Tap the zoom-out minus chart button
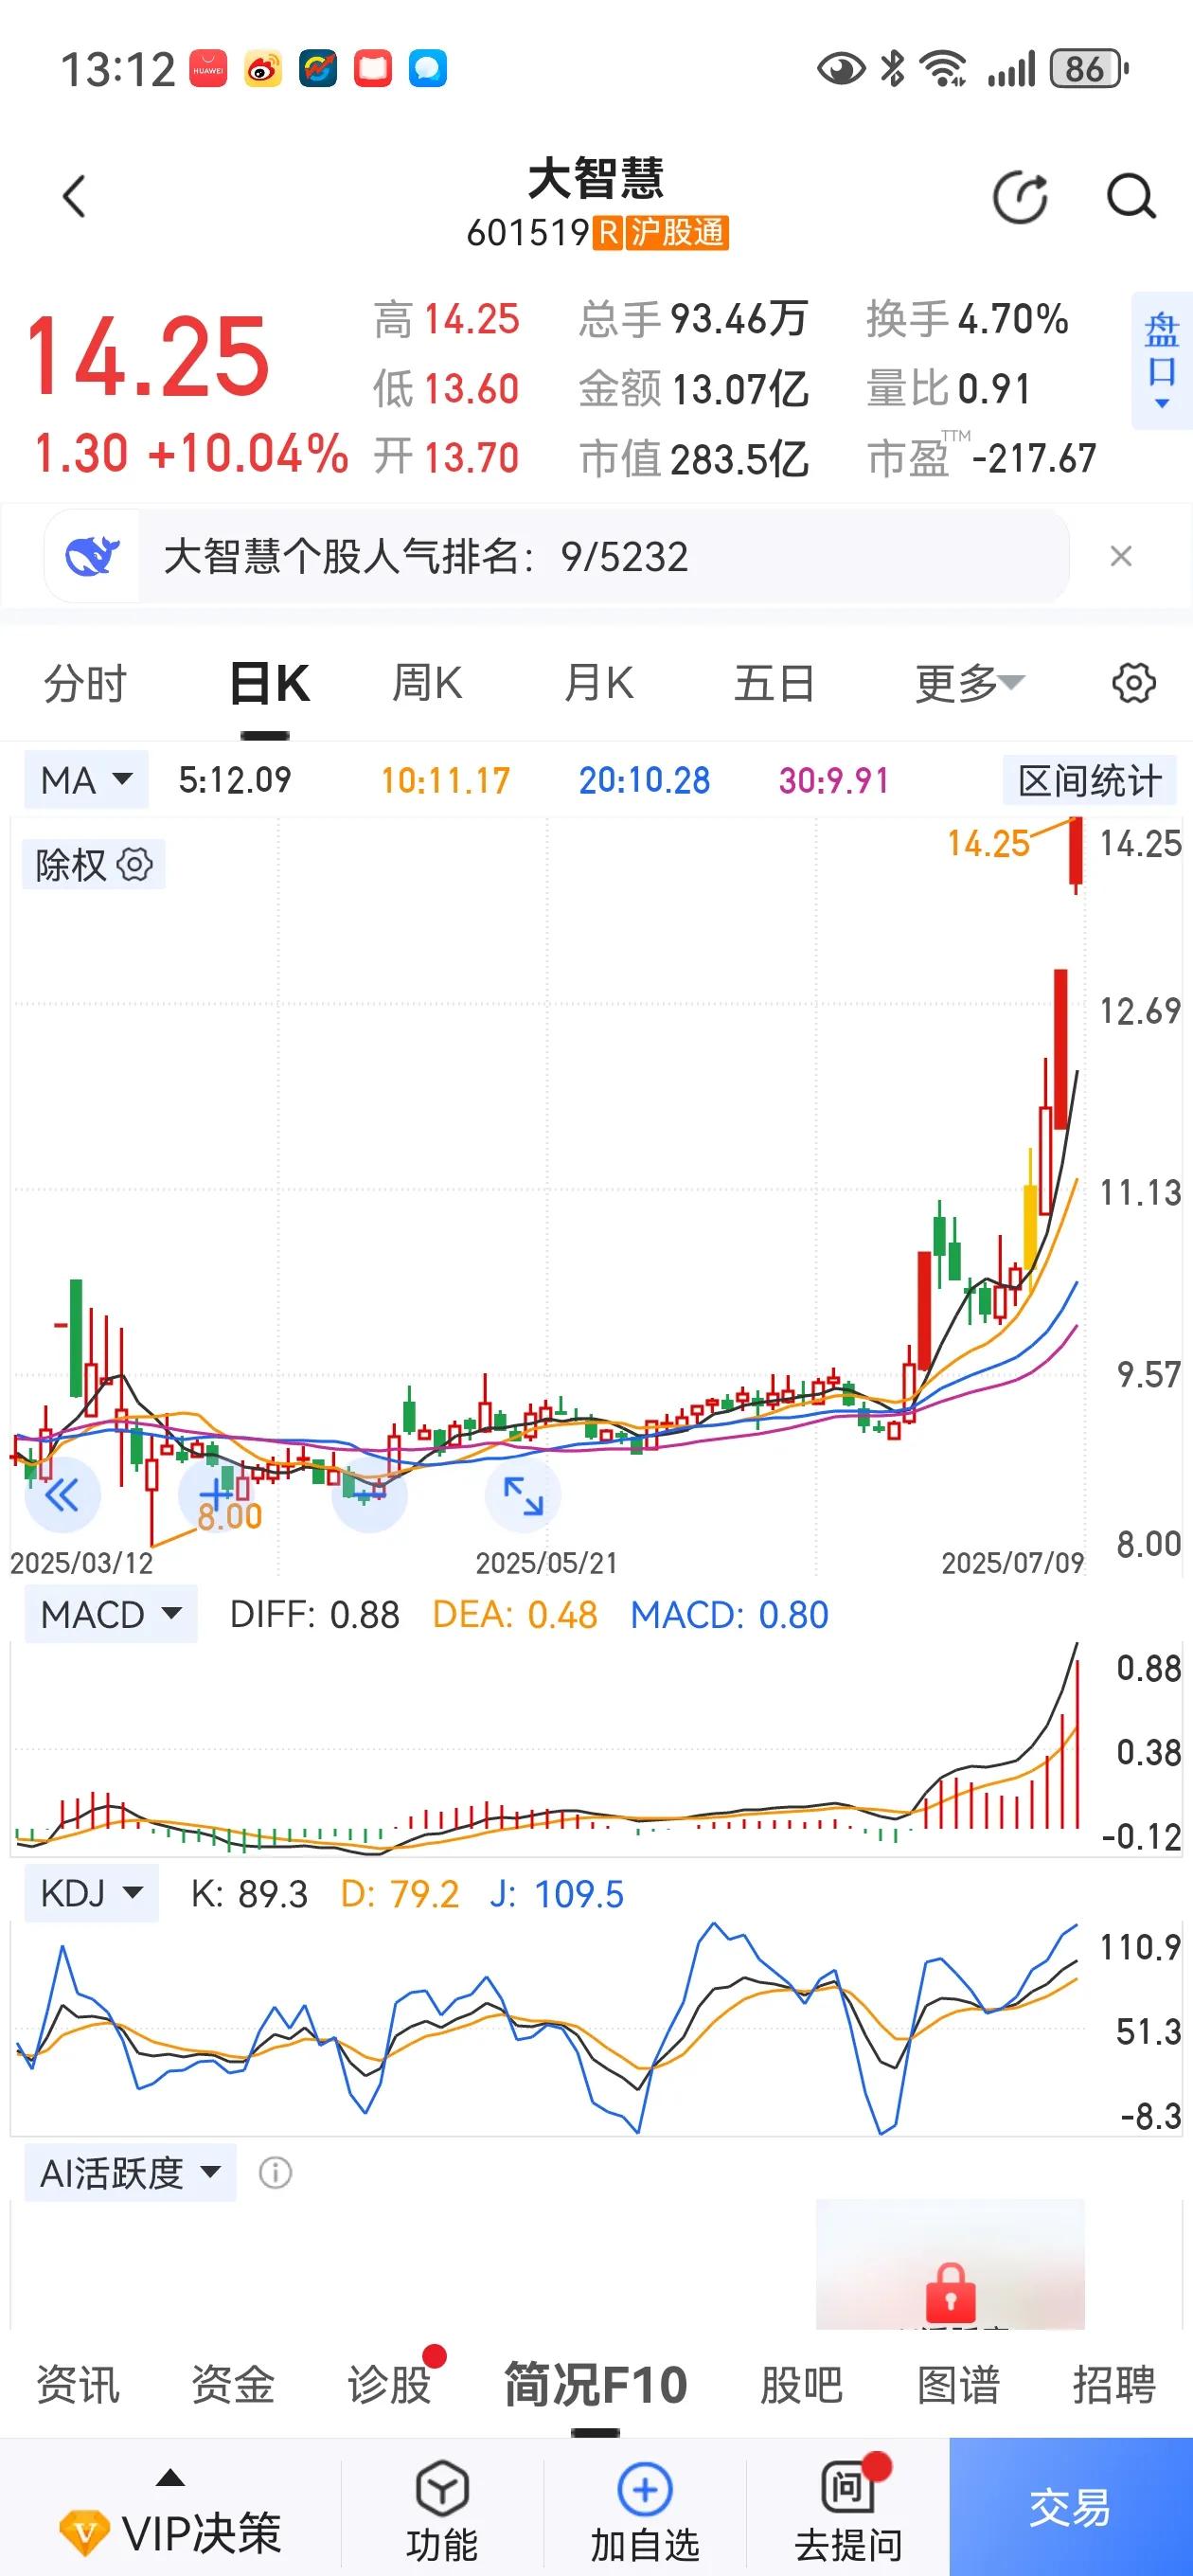 (370, 1495)
